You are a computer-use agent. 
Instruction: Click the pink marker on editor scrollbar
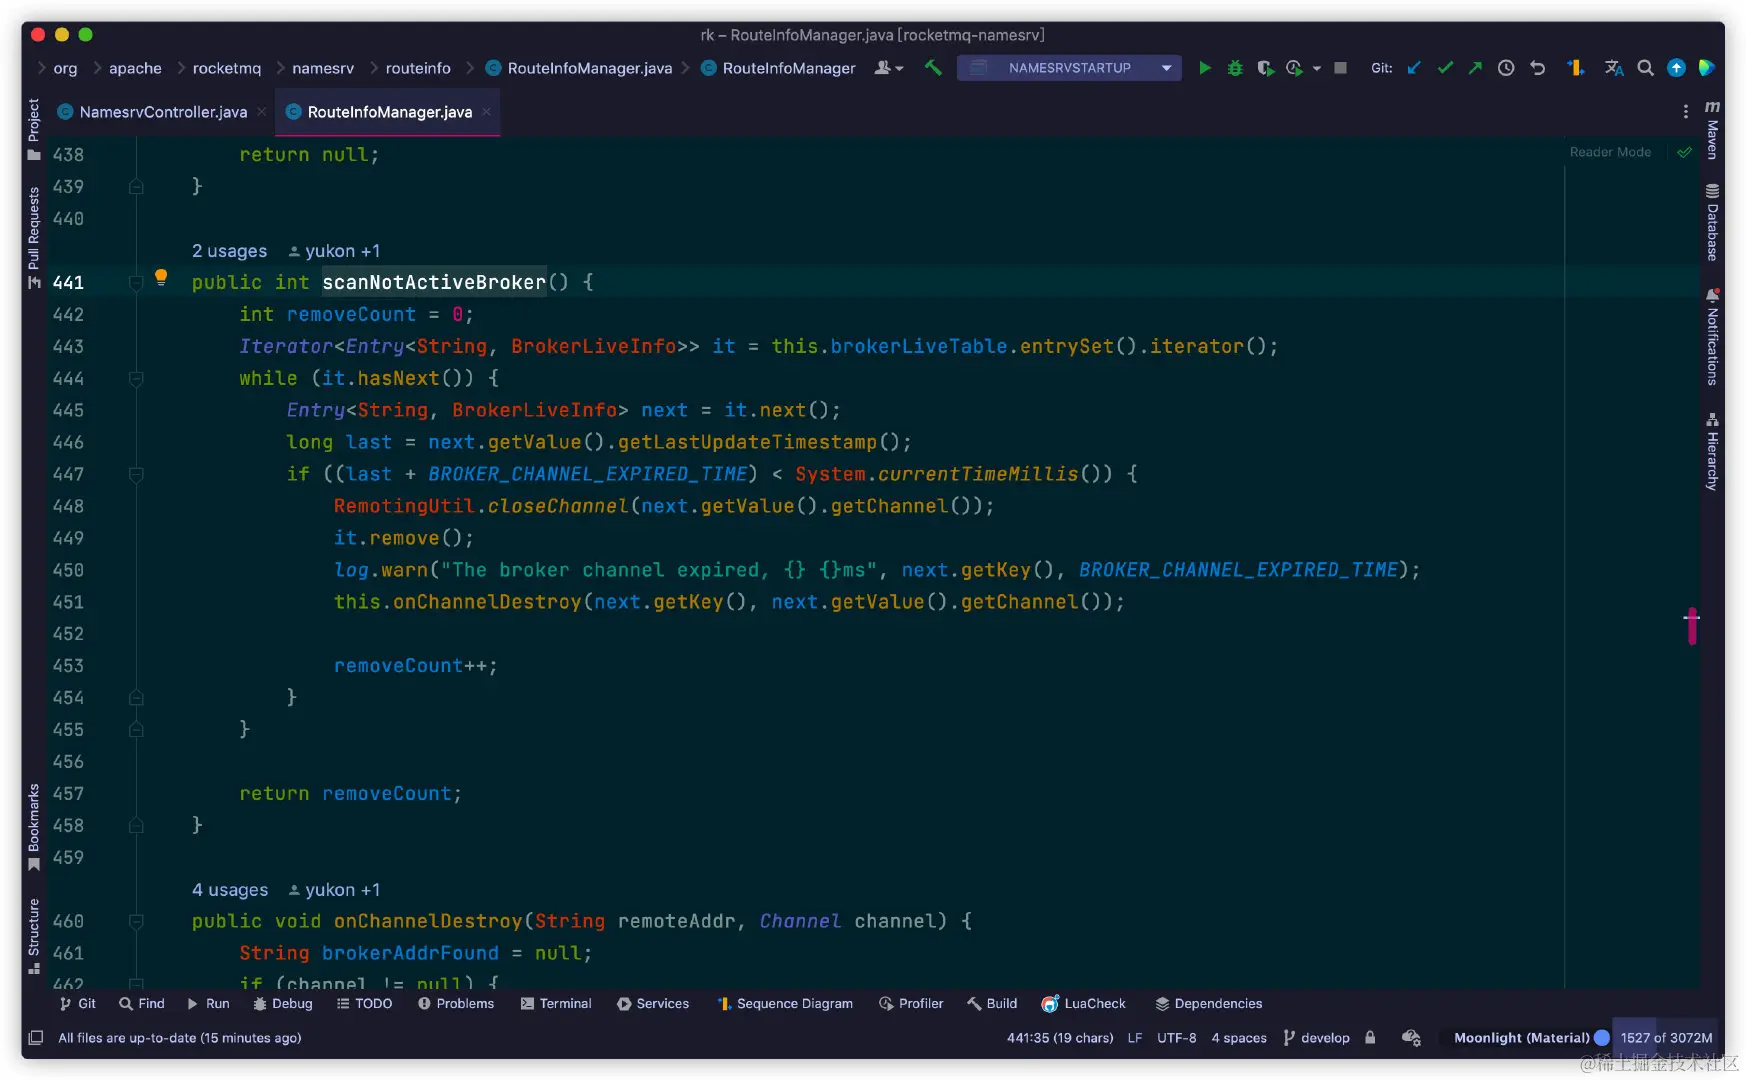coord(1692,626)
